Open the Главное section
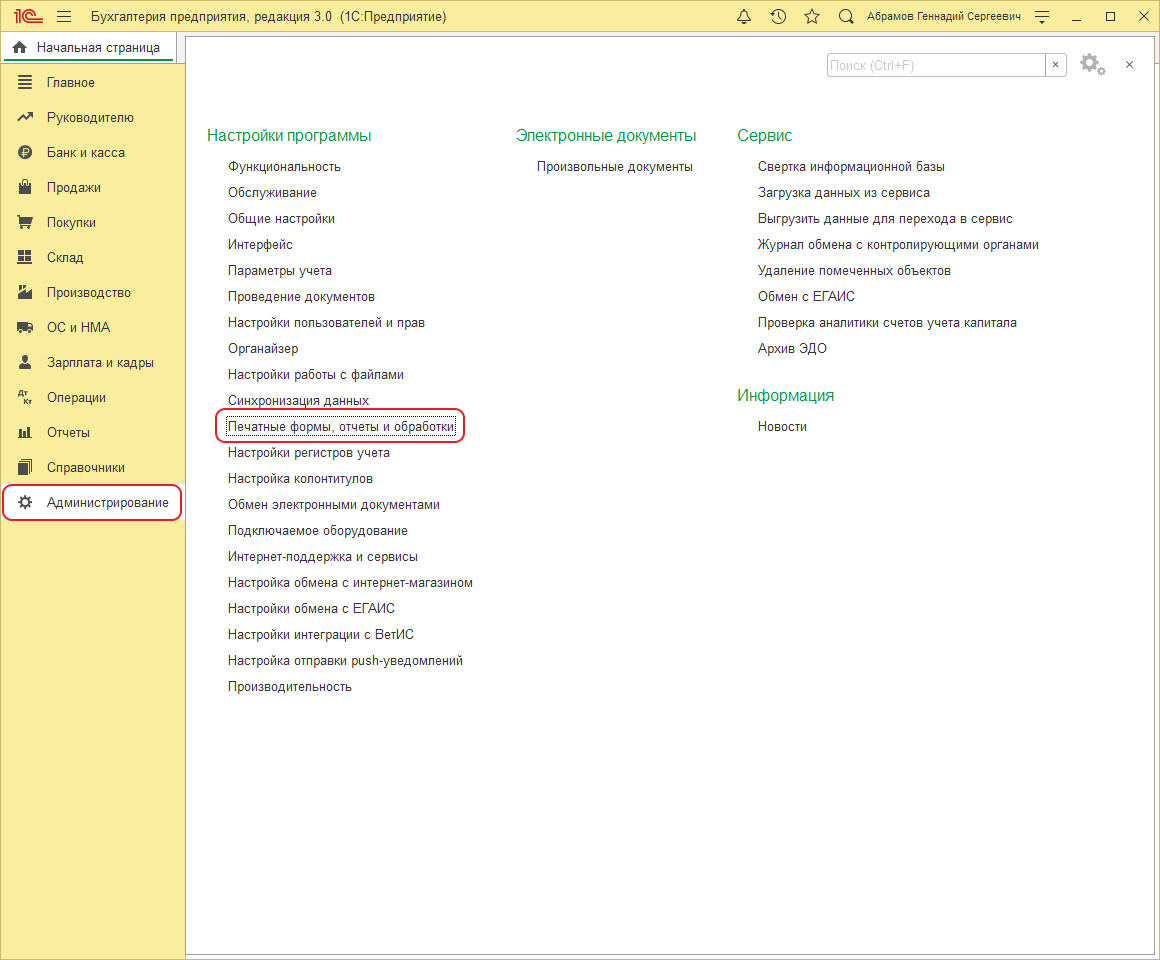Viewport: 1160px width, 960px height. click(92, 82)
